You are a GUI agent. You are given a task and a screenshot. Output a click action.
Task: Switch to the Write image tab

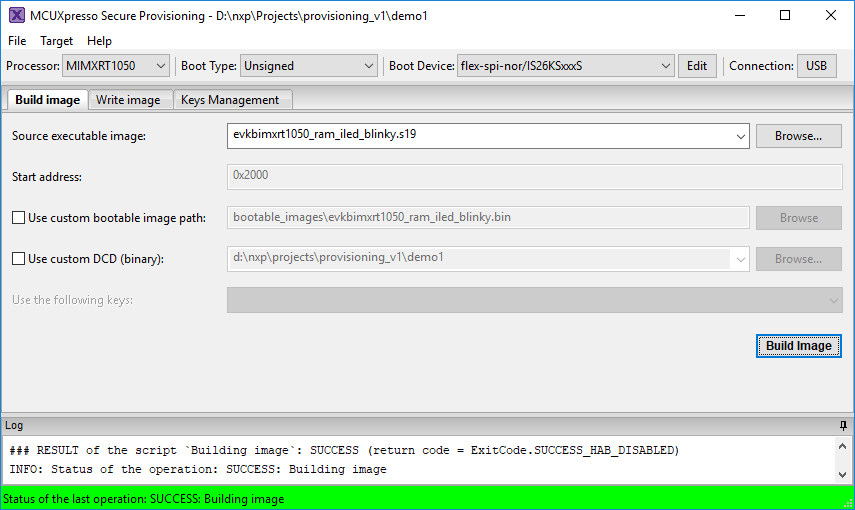(128, 100)
